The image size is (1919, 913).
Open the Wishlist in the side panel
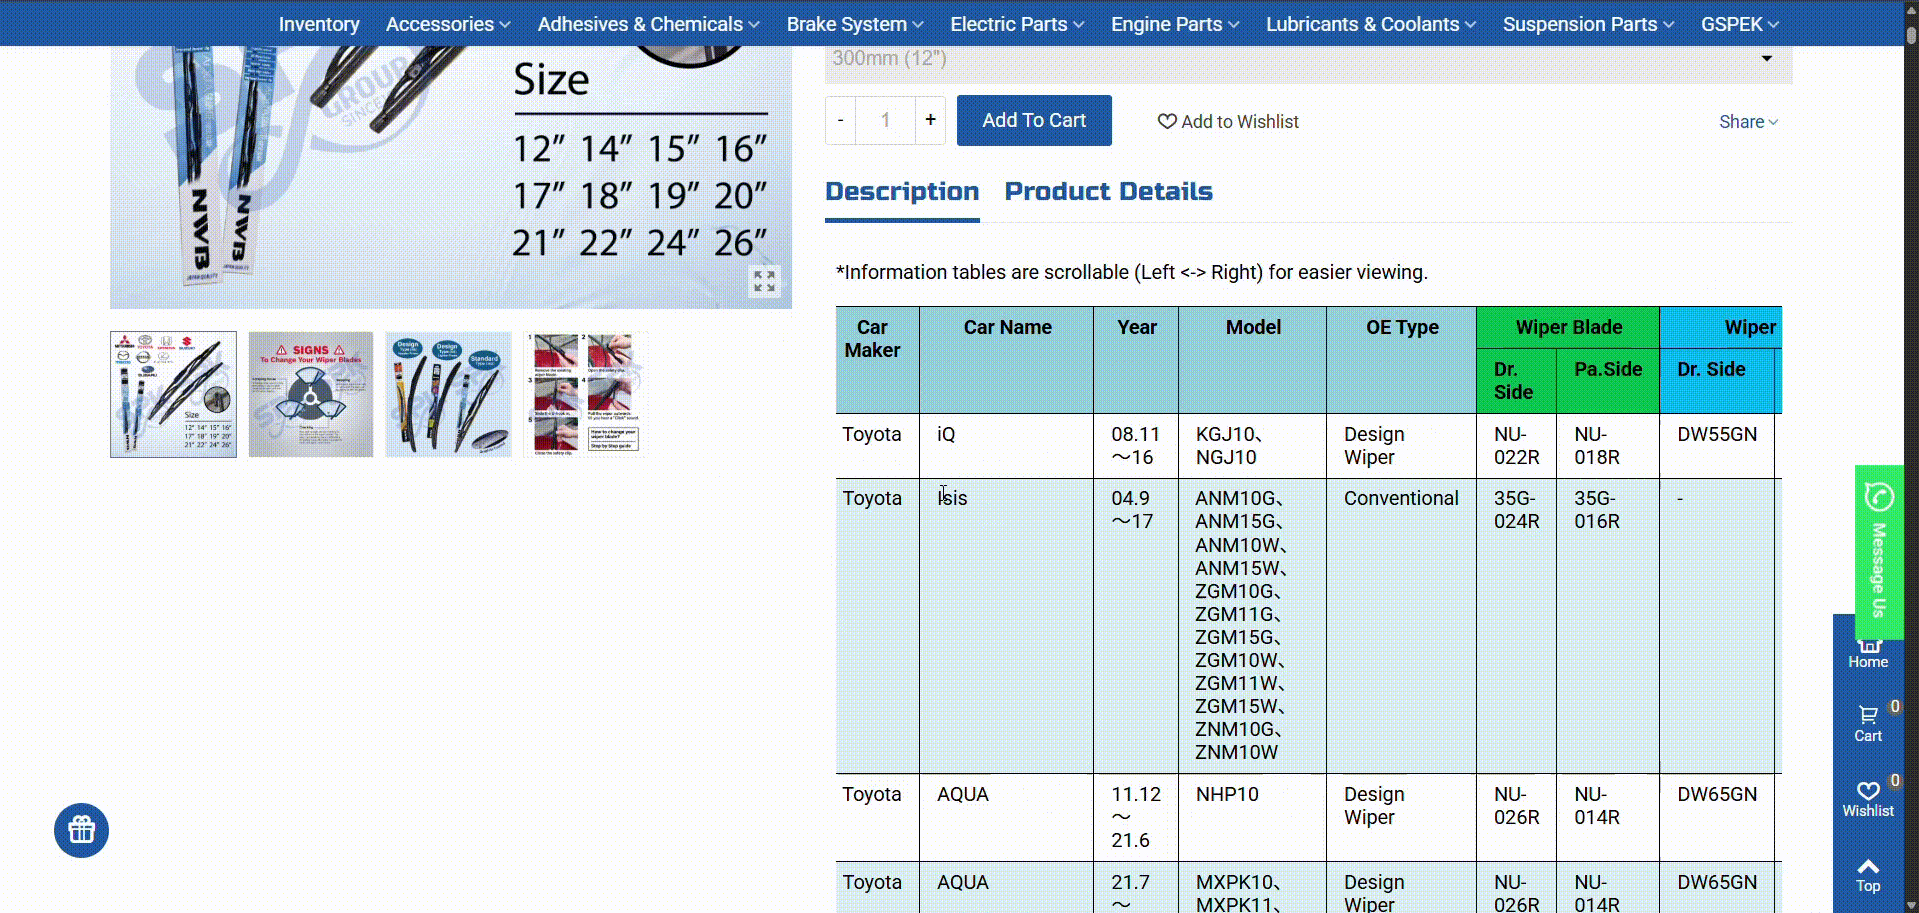pyautogui.click(x=1868, y=799)
